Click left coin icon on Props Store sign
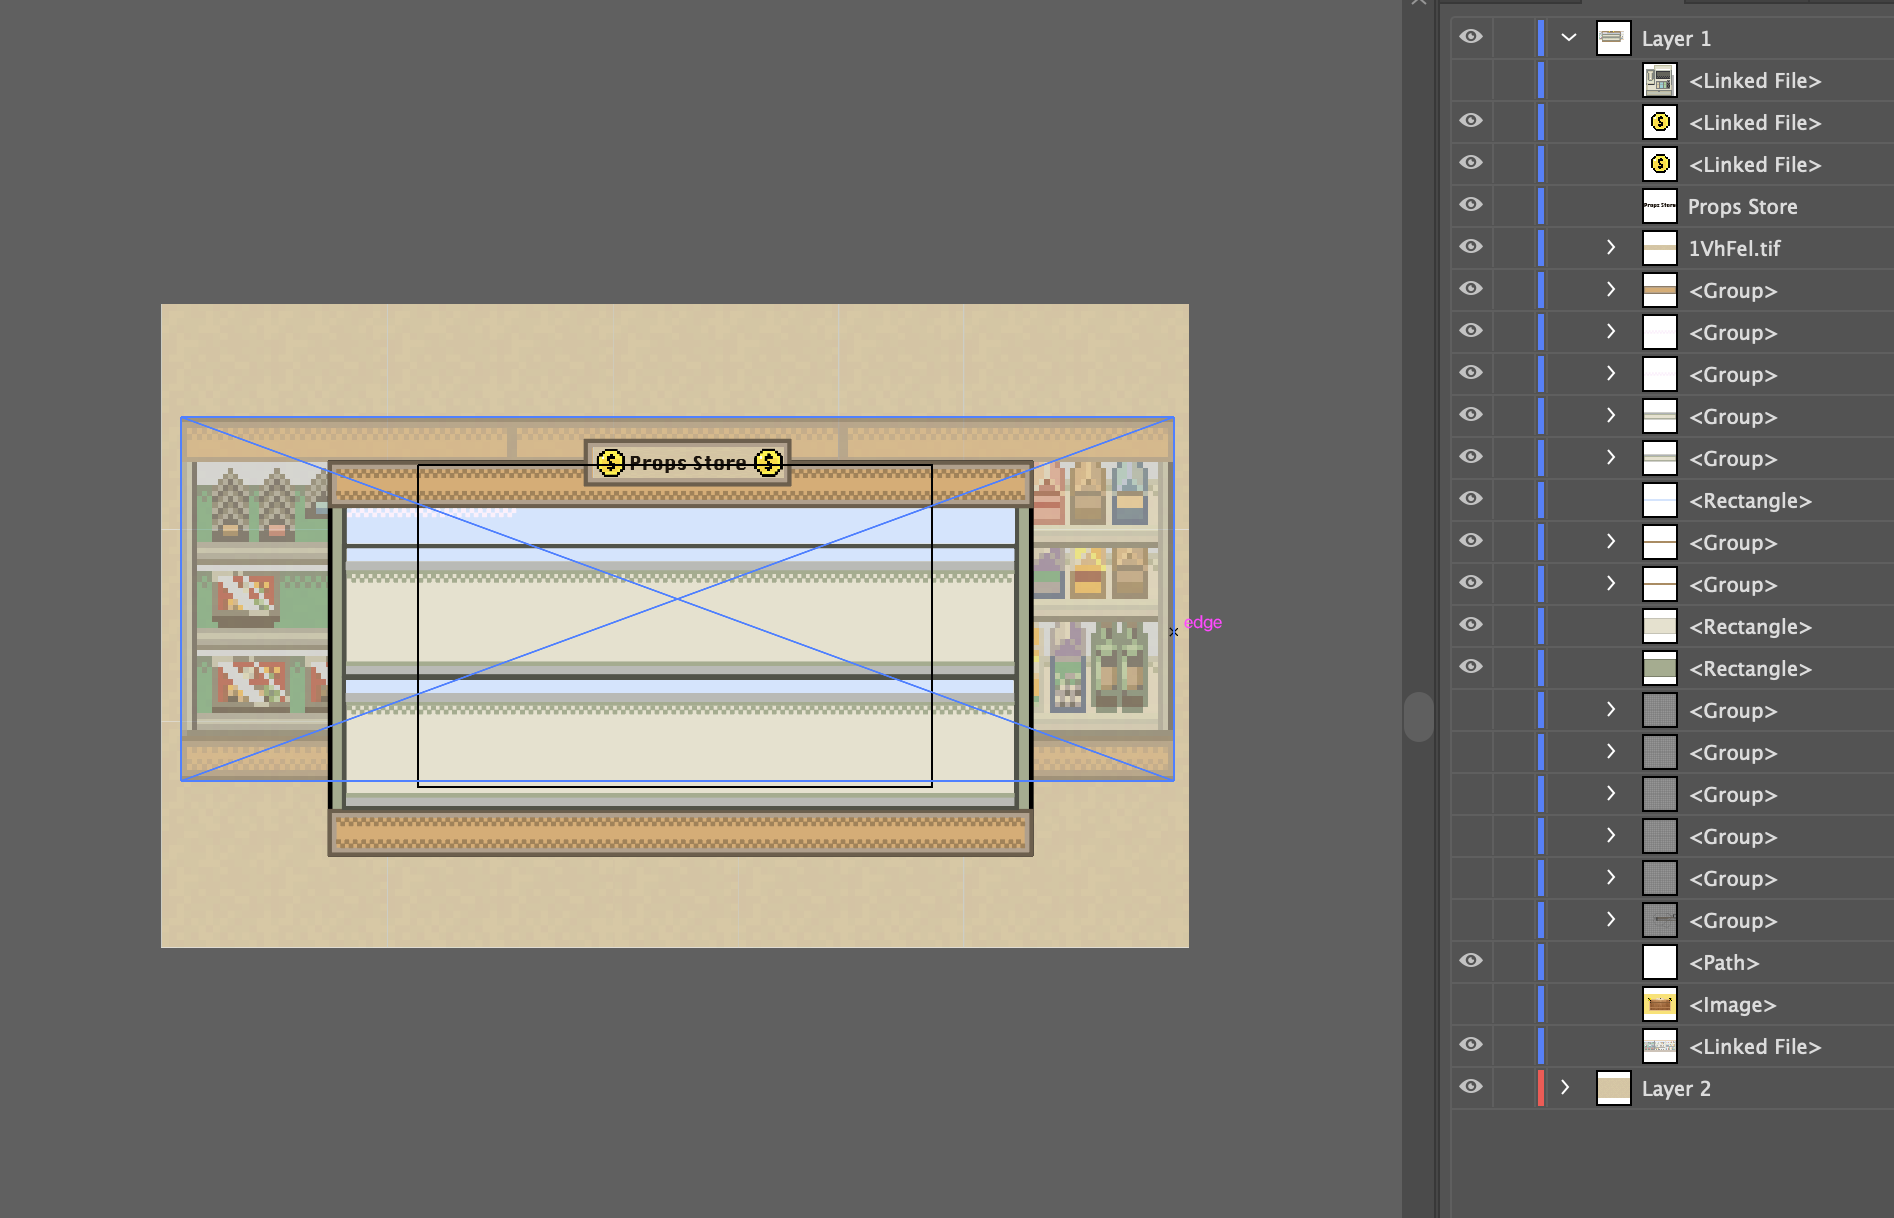 click(x=610, y=462)
